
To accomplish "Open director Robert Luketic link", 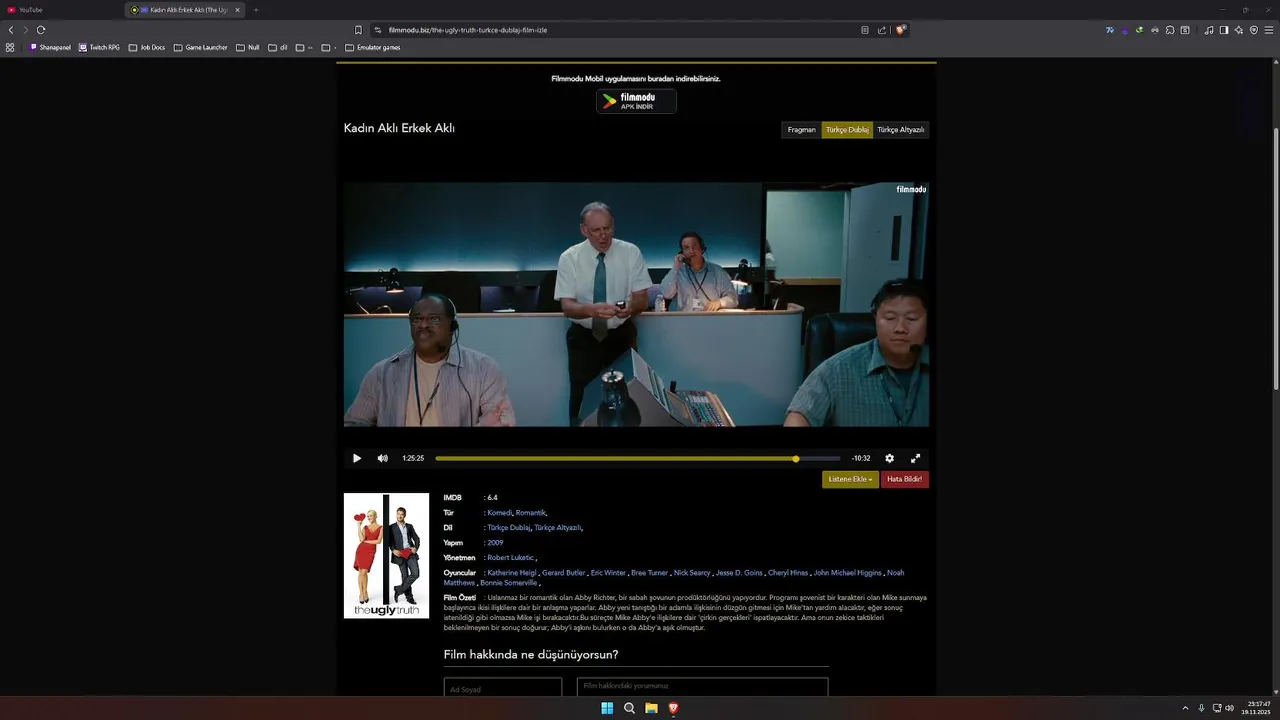I will 510,558.
